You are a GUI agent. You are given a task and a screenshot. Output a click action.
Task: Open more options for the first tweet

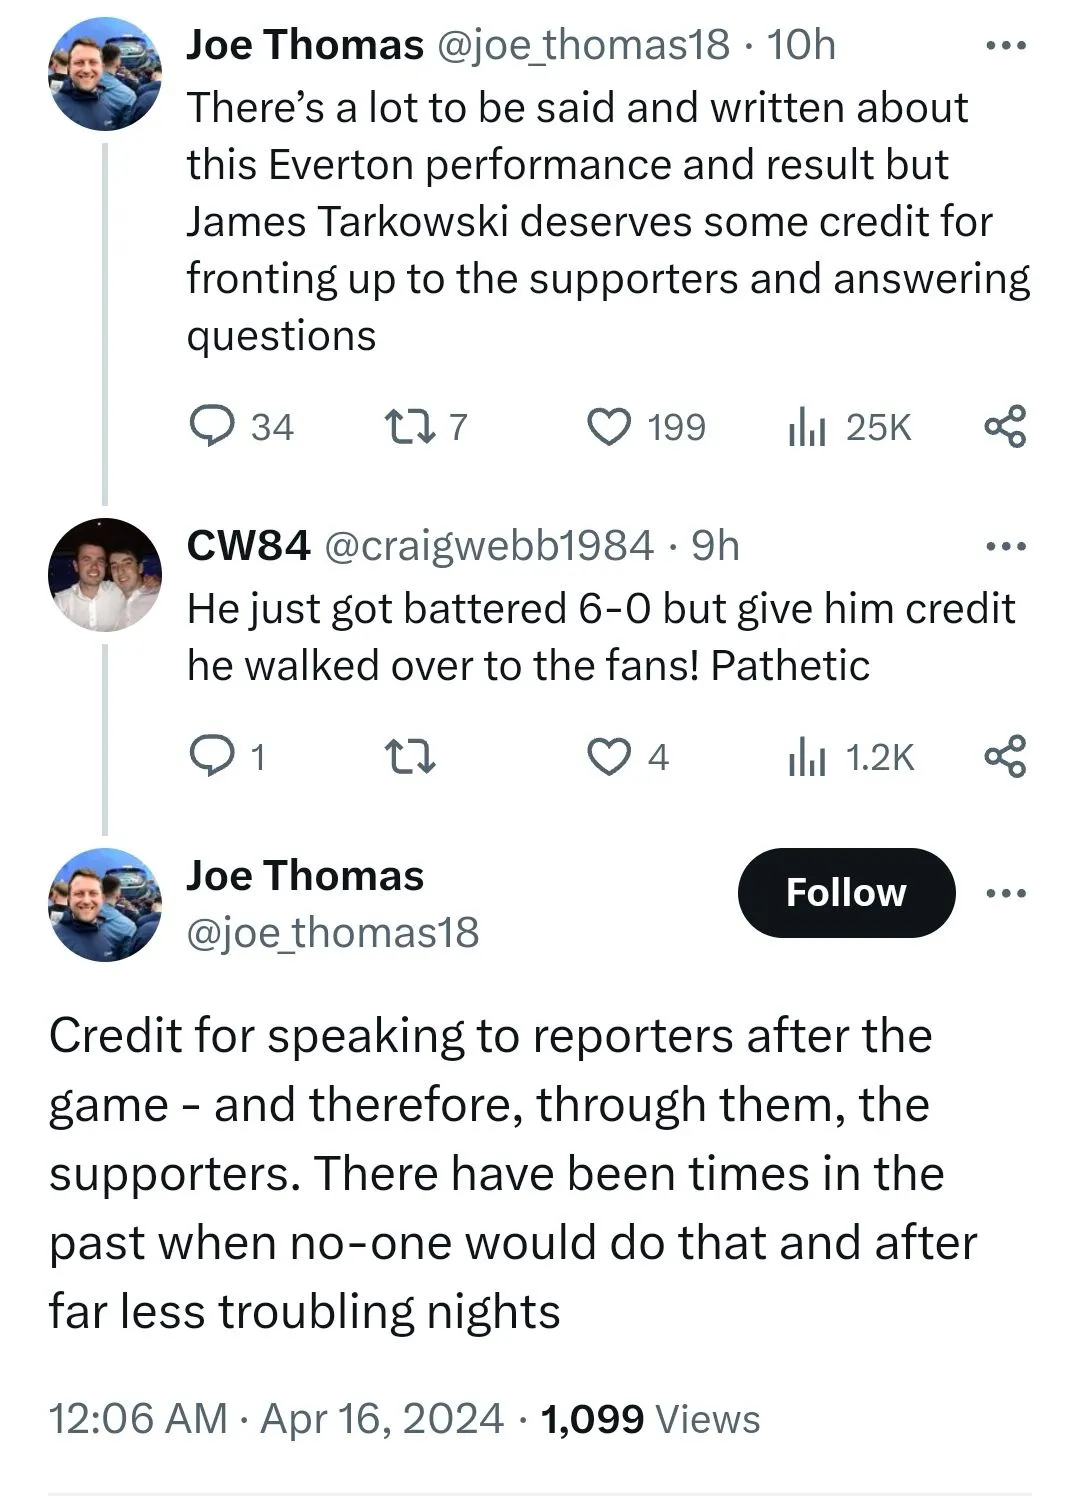click(1005, 46)
